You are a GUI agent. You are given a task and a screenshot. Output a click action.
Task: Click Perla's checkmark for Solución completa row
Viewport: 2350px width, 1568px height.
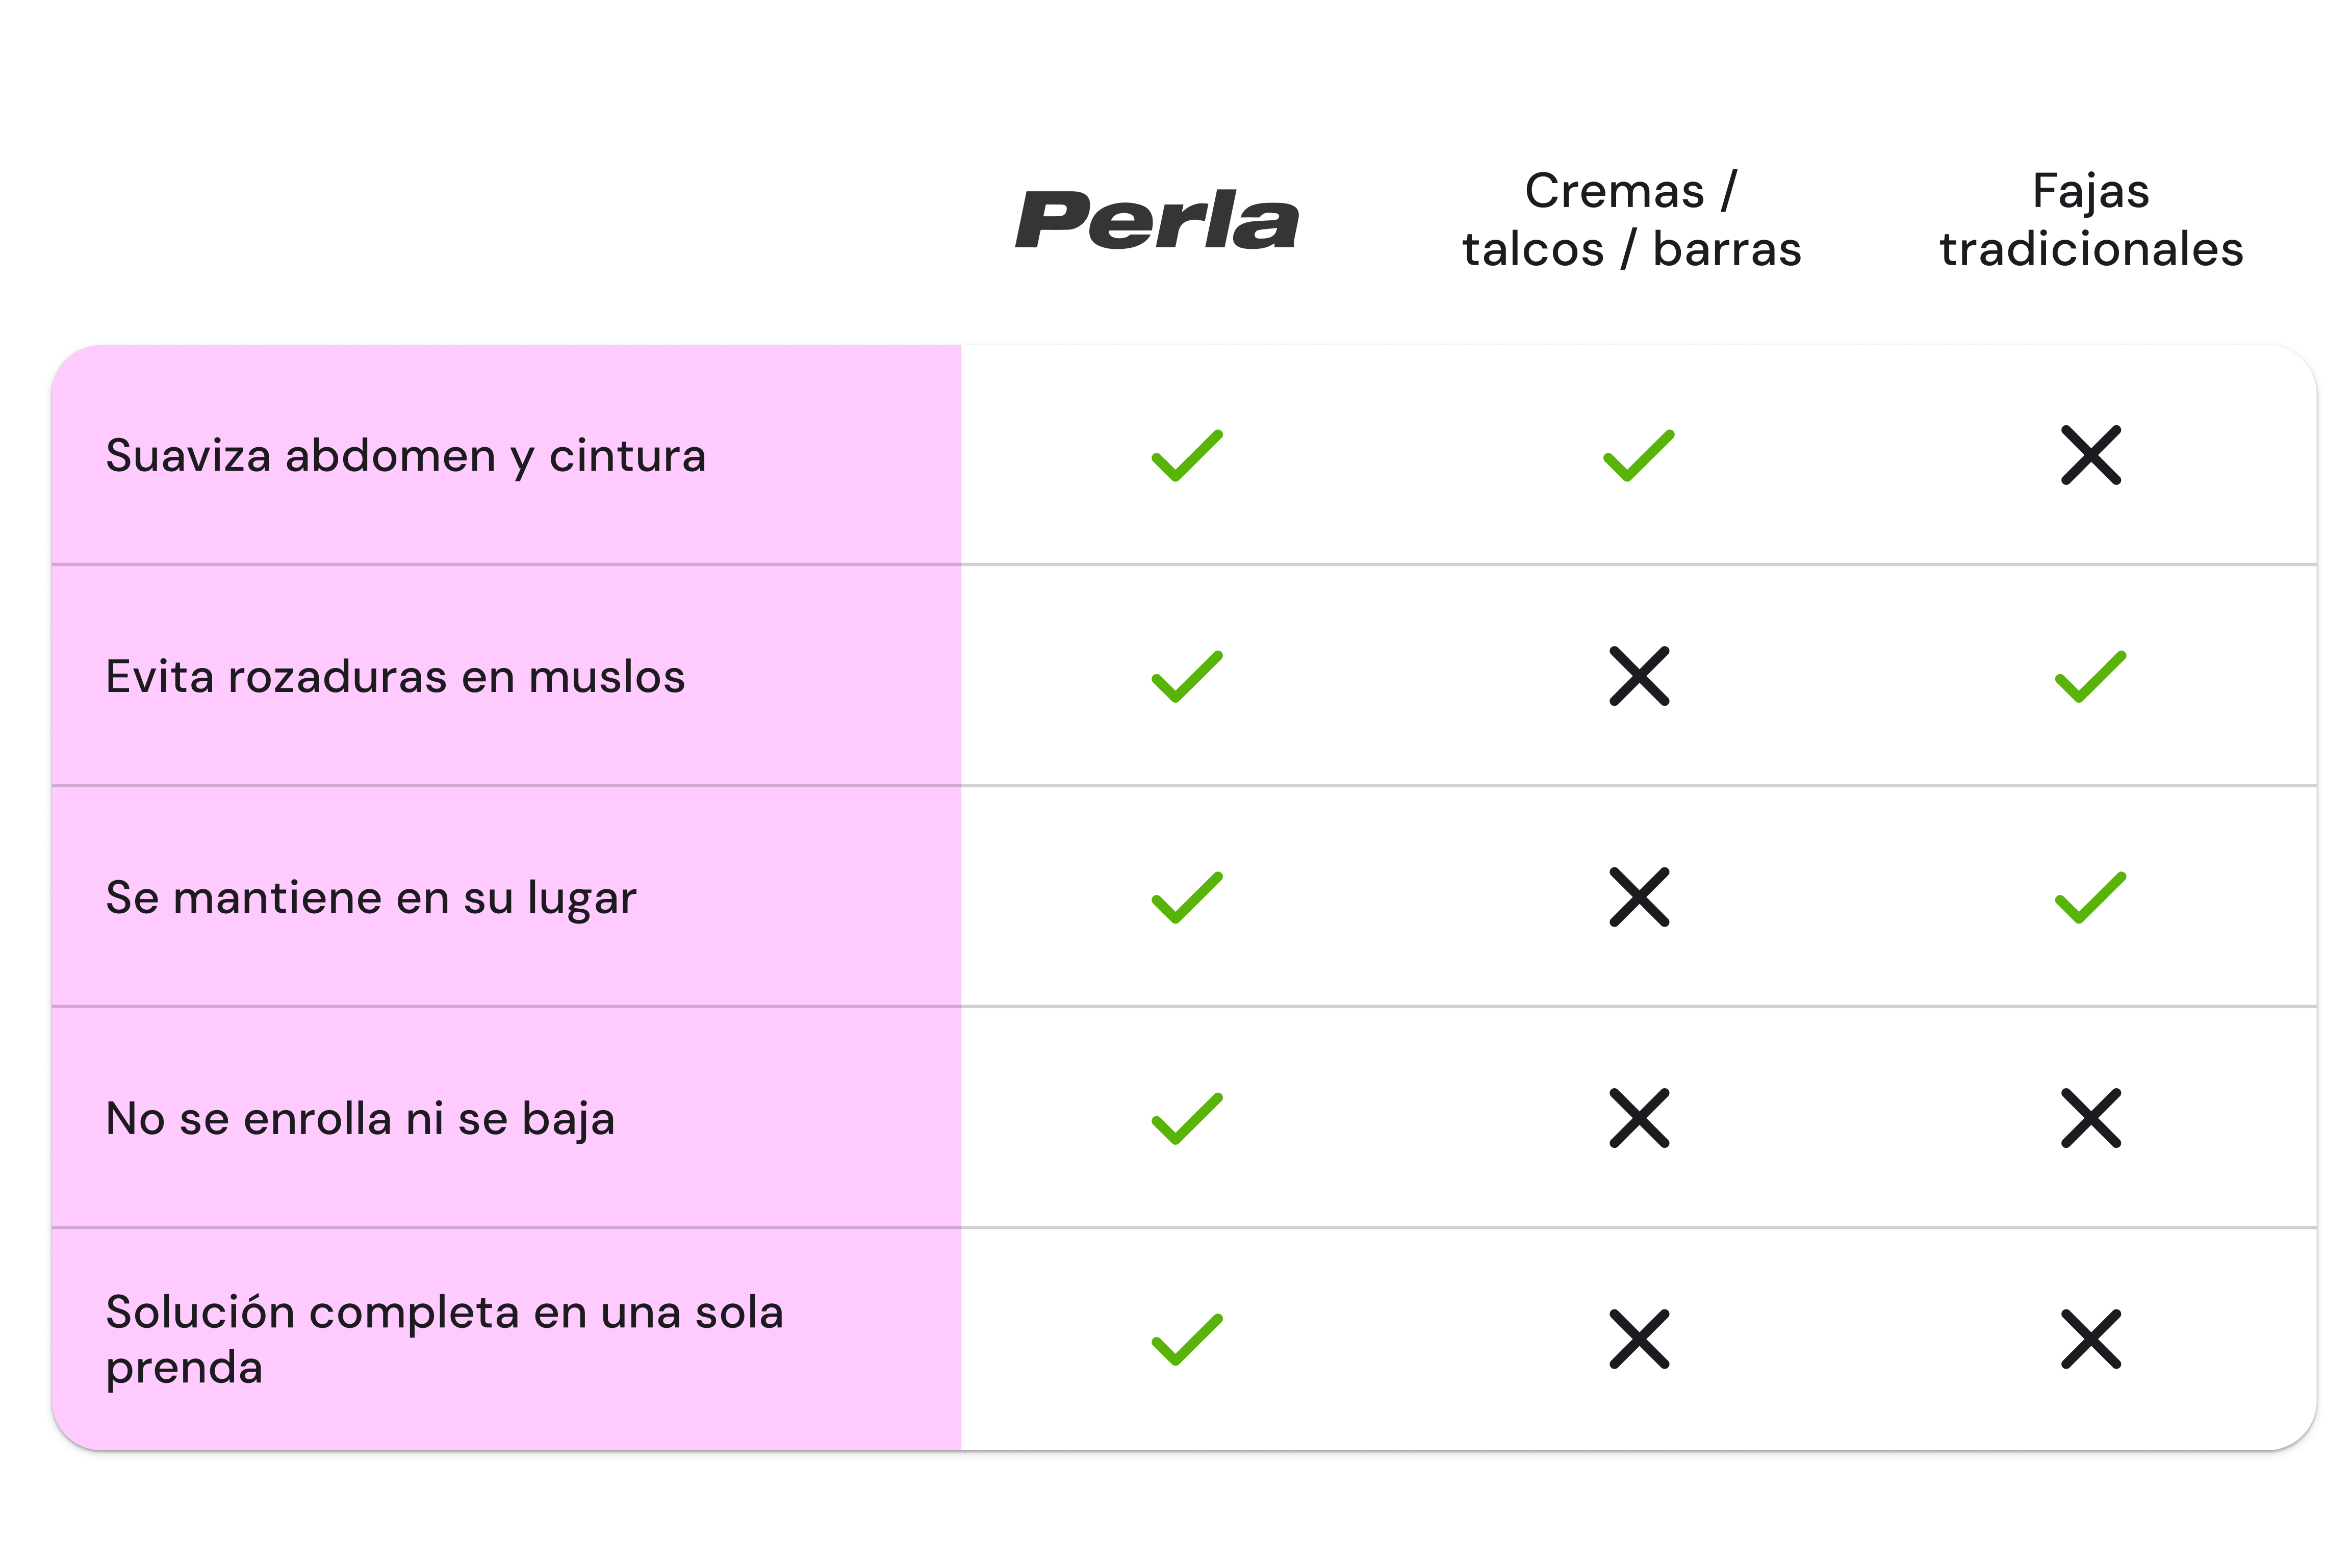pos(1187,1339)
